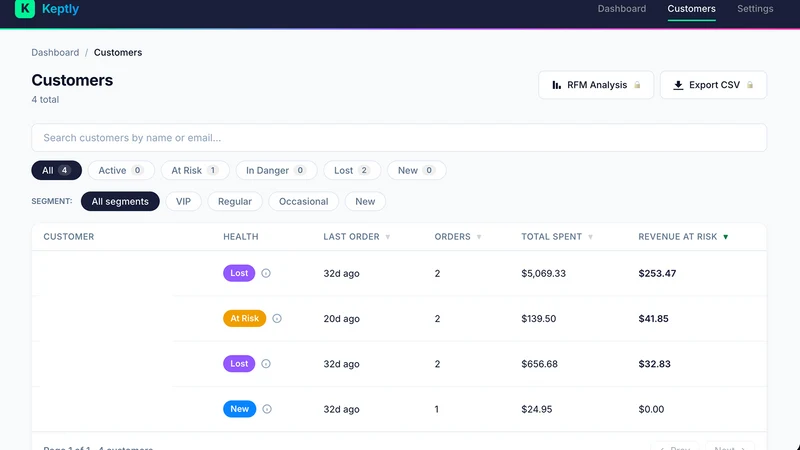Sort by Total Spent column arrow
Viewport: 800px width, 450px height.
point(590,237)
